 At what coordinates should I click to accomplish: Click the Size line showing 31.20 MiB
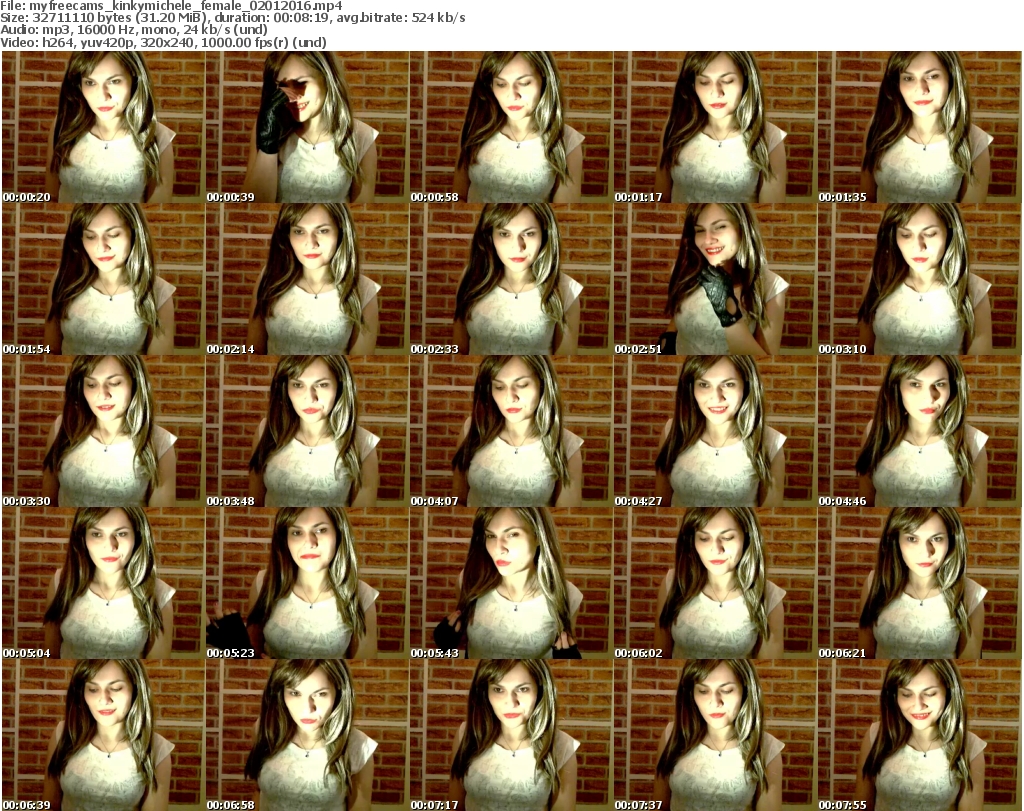click(233, 18)
